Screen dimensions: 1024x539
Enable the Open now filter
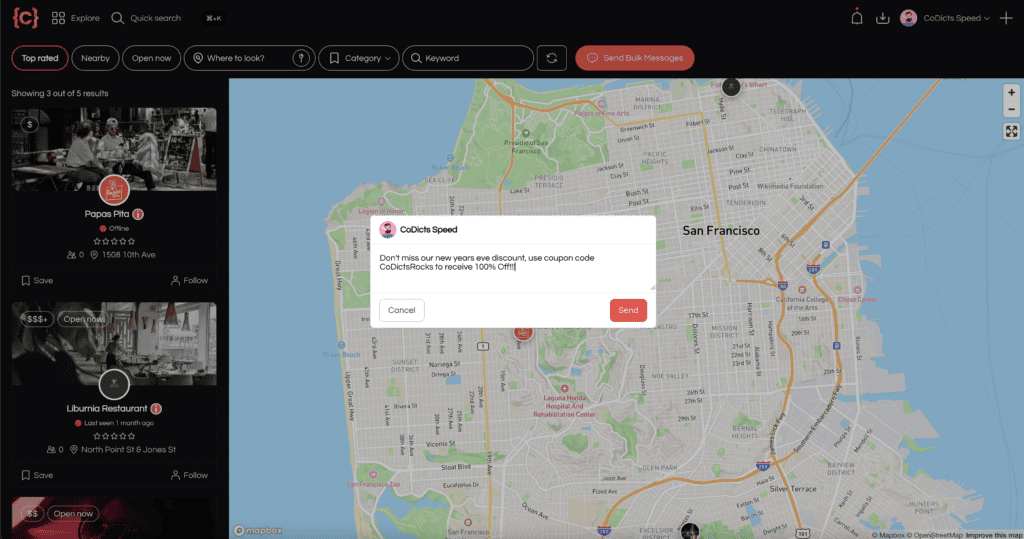click(x=151, y=58)
